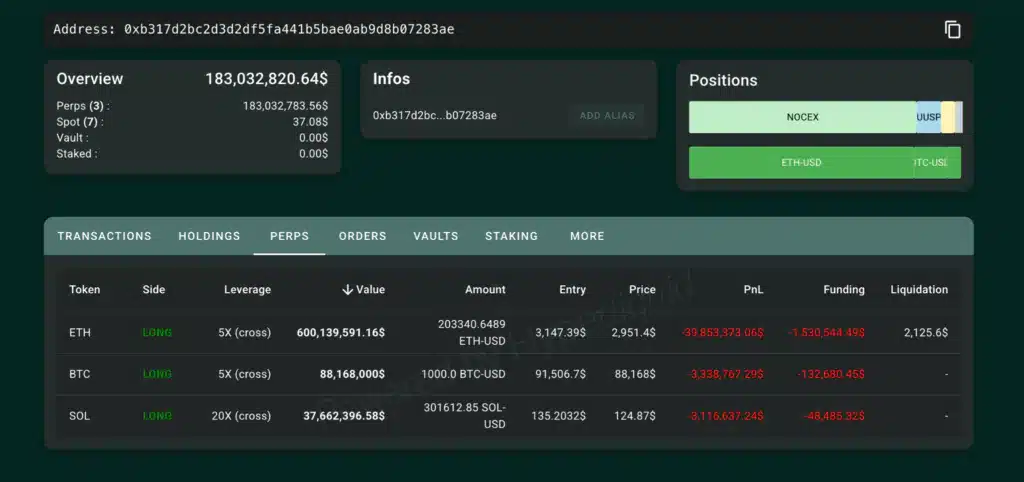Sort by the Liquidation column header
1024x482 pixels.
pyautogui.click(x=918, y=290)
